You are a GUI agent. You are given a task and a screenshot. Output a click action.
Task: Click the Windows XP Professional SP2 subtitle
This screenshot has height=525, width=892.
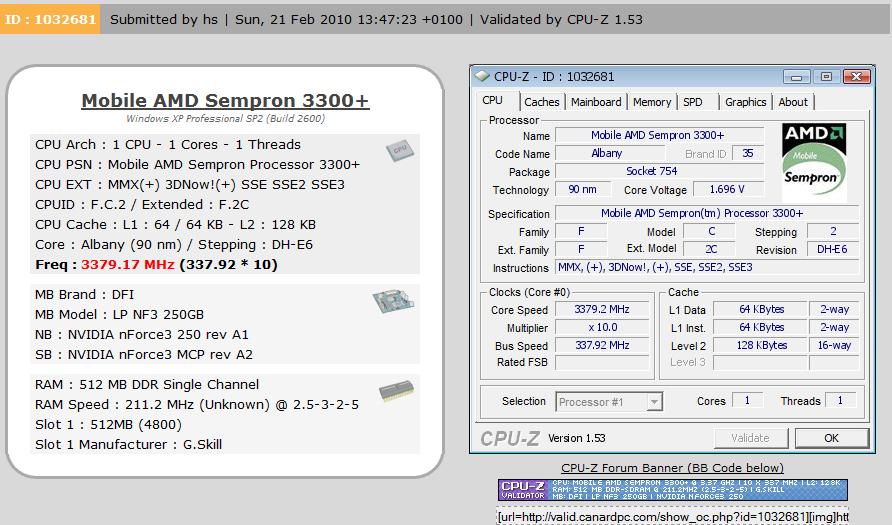point(225,118)
